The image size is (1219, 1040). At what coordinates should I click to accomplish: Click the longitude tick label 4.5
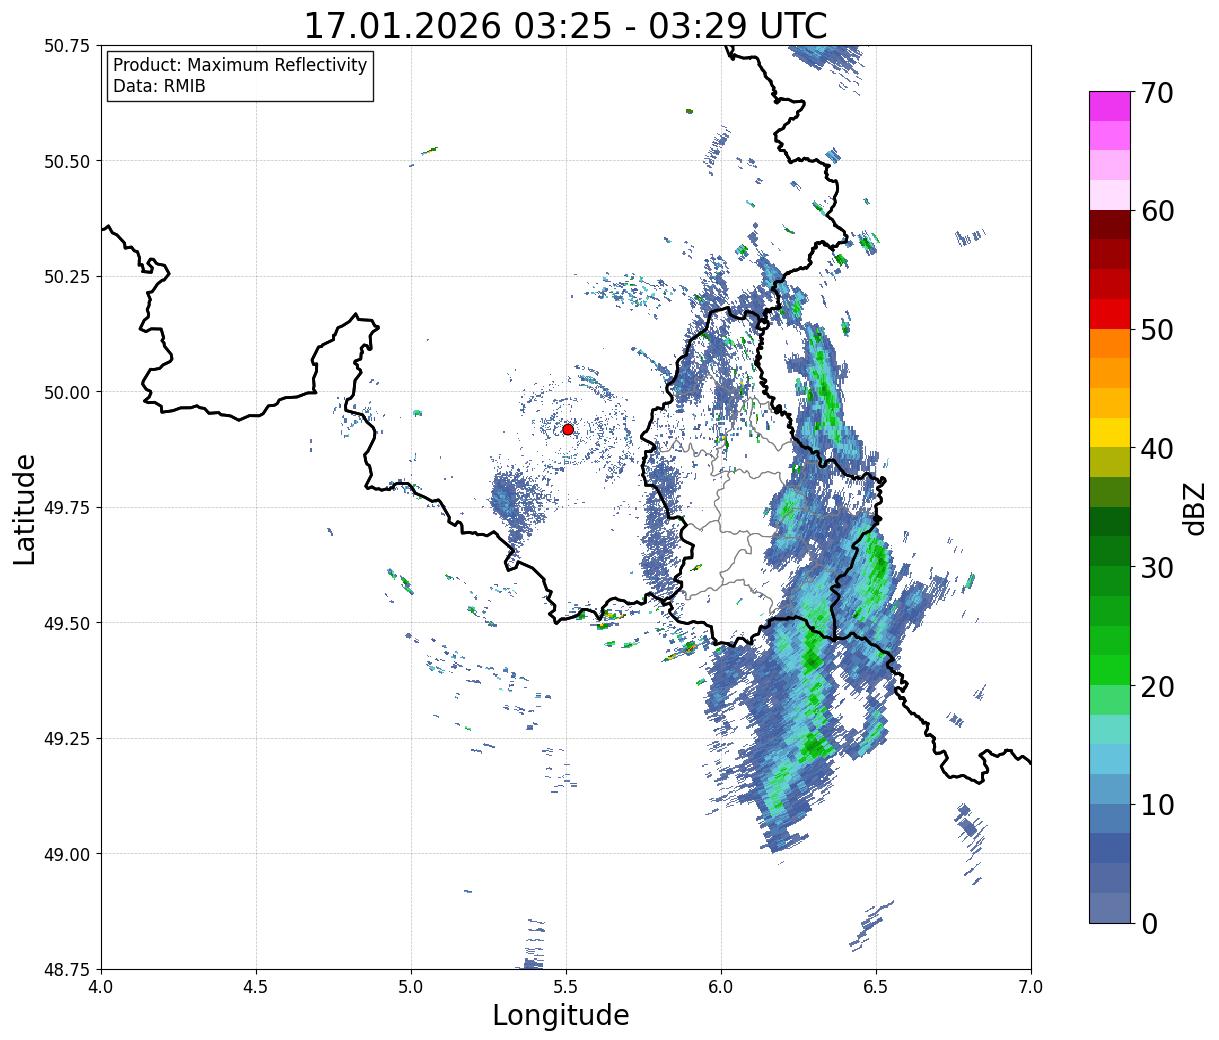click(256, 986)
